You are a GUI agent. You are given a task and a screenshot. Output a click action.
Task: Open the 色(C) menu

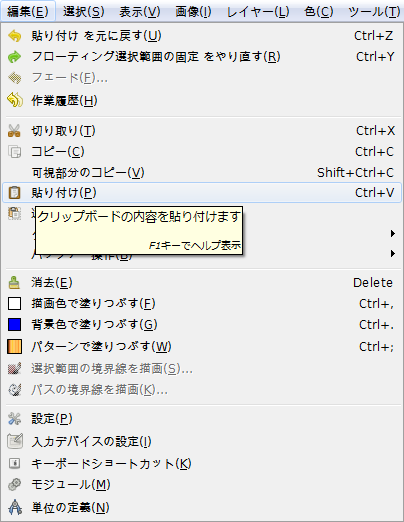[x=319, y=12]
